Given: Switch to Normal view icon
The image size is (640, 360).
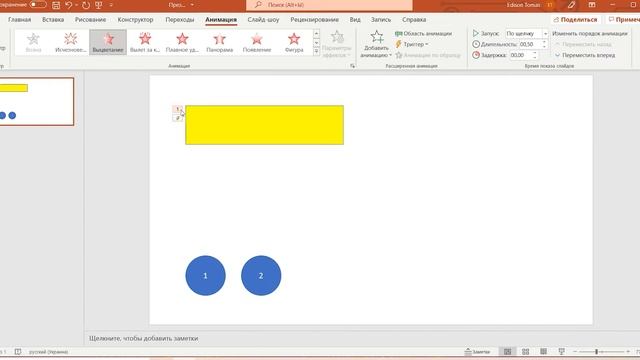Looking at the screenshot, I should pos(507,351).
